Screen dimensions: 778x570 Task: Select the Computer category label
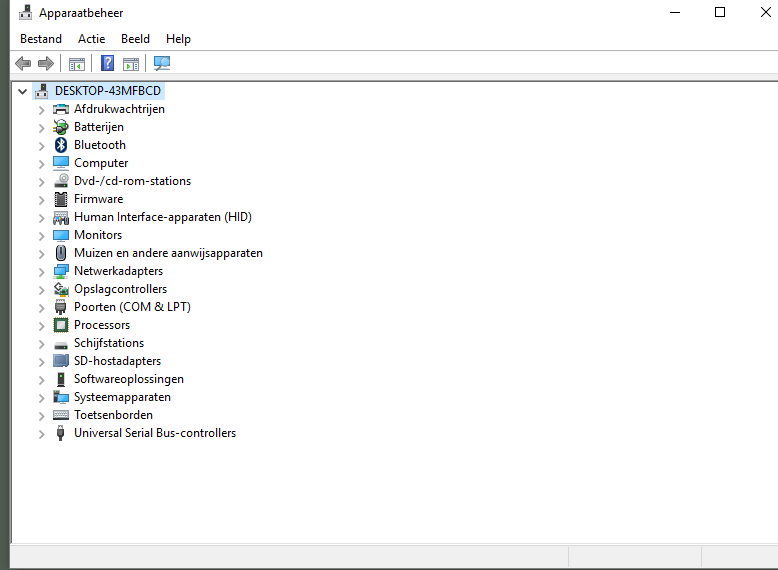[x=101, y=163]
